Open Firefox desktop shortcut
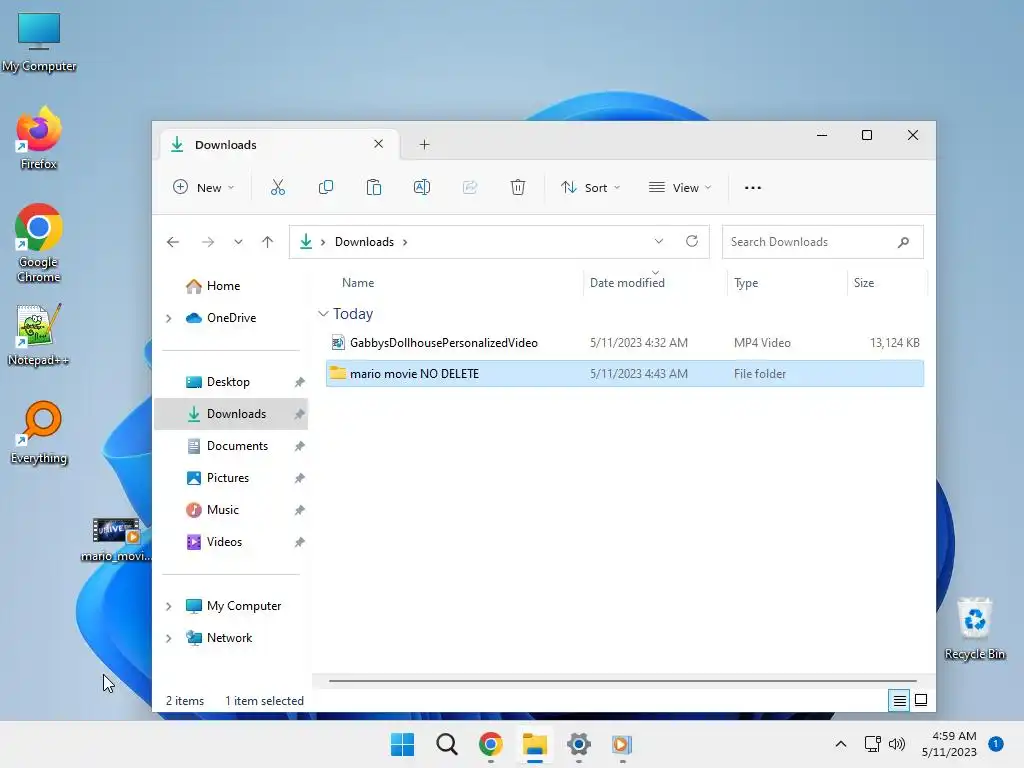 (39, 138)
